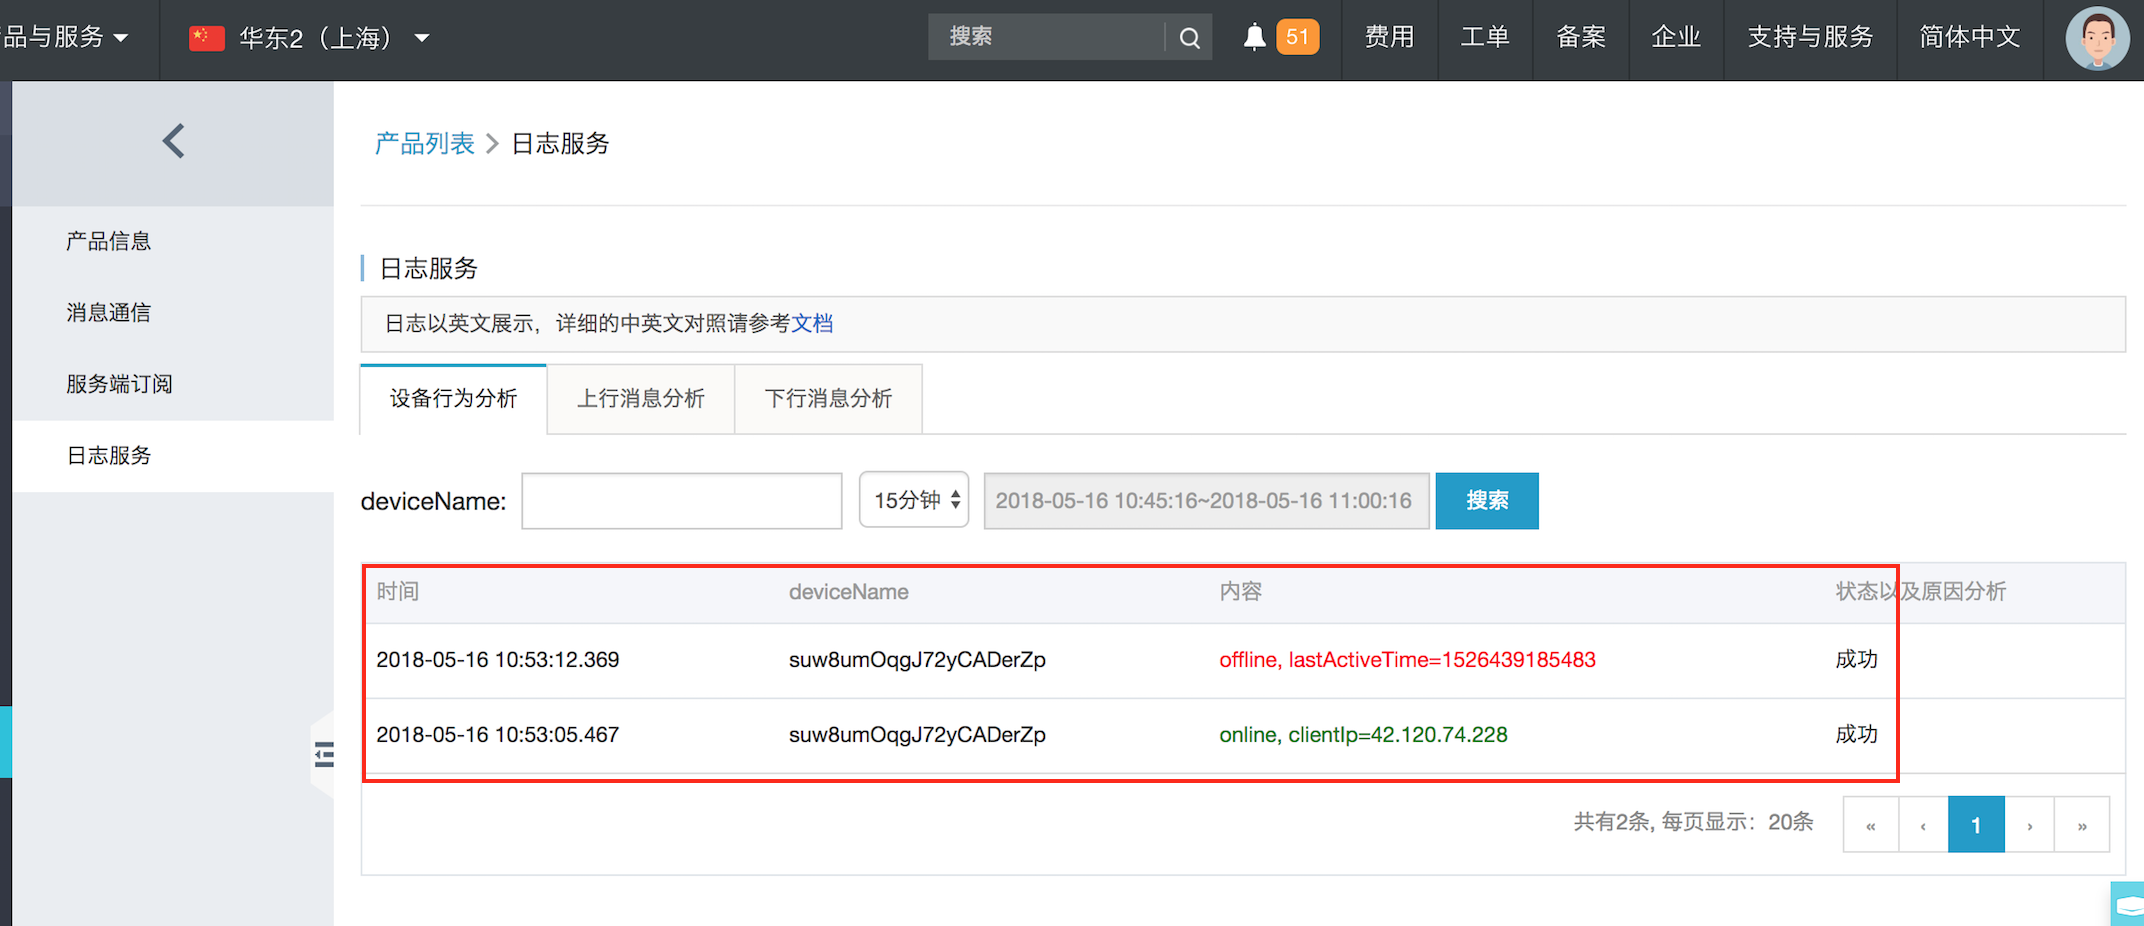Click the search magnifier icon

point(1189,38)
